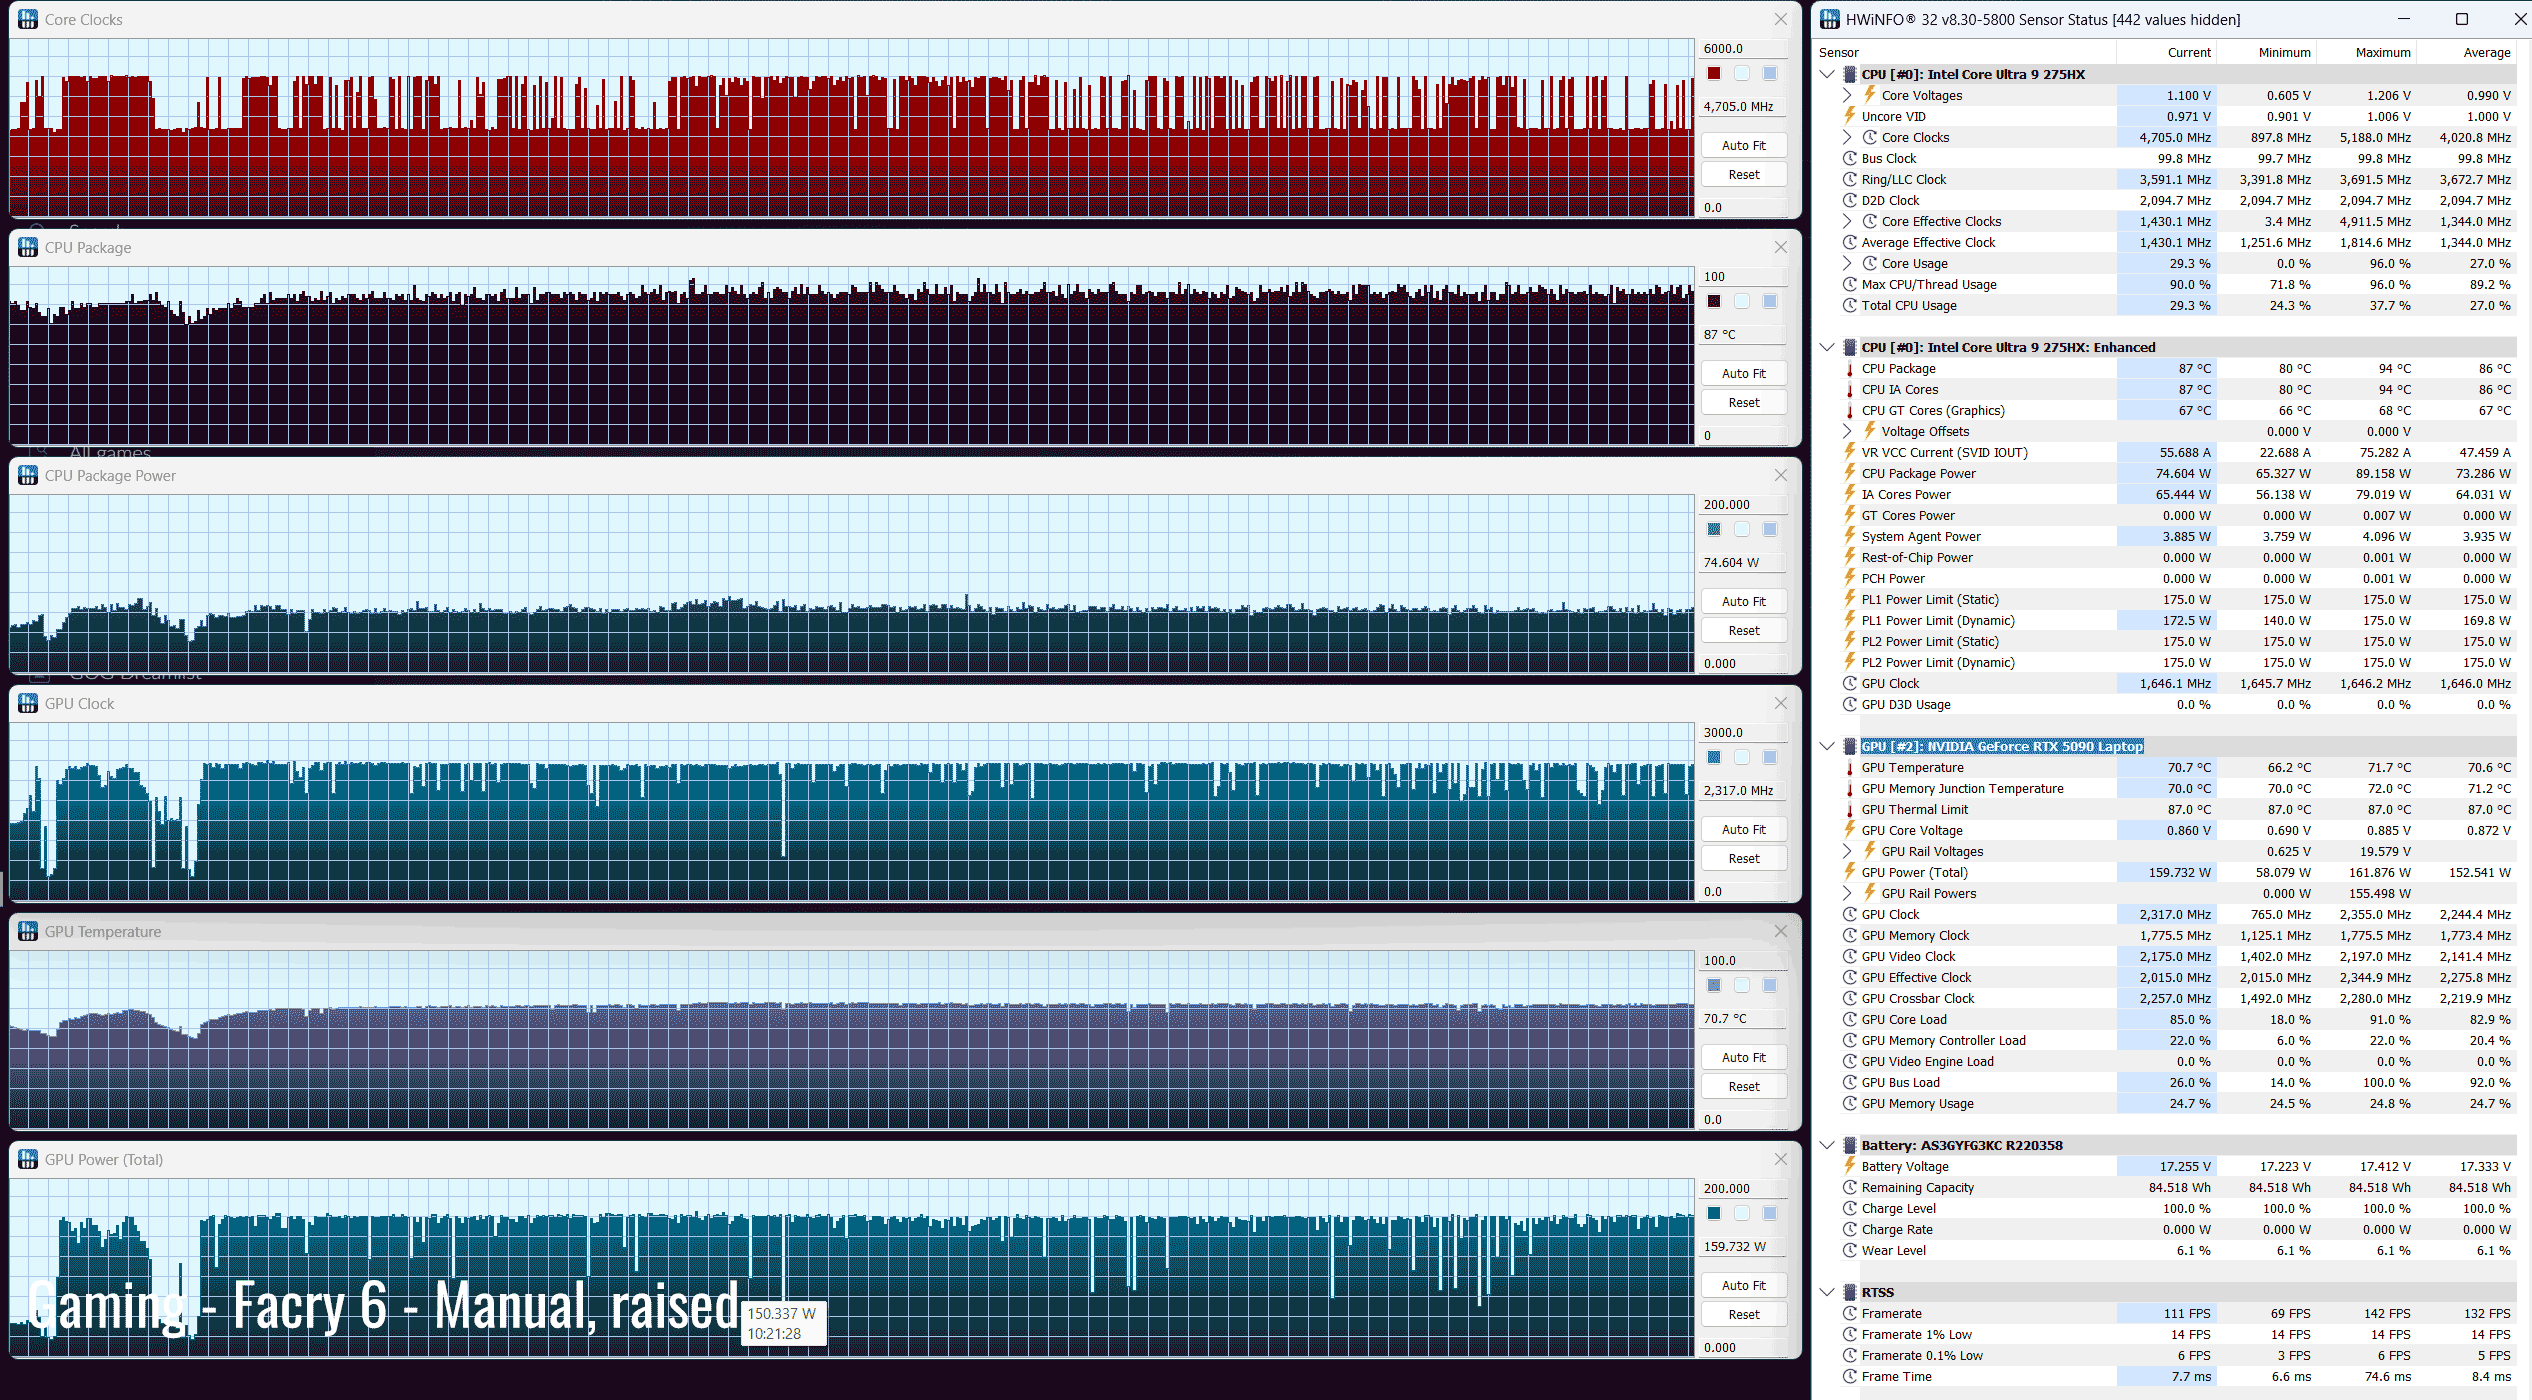This screenshot has height=1400, width=2532.
Task: Expand the Core Effective Clocks entry
Action: (x=1847, y=221)
